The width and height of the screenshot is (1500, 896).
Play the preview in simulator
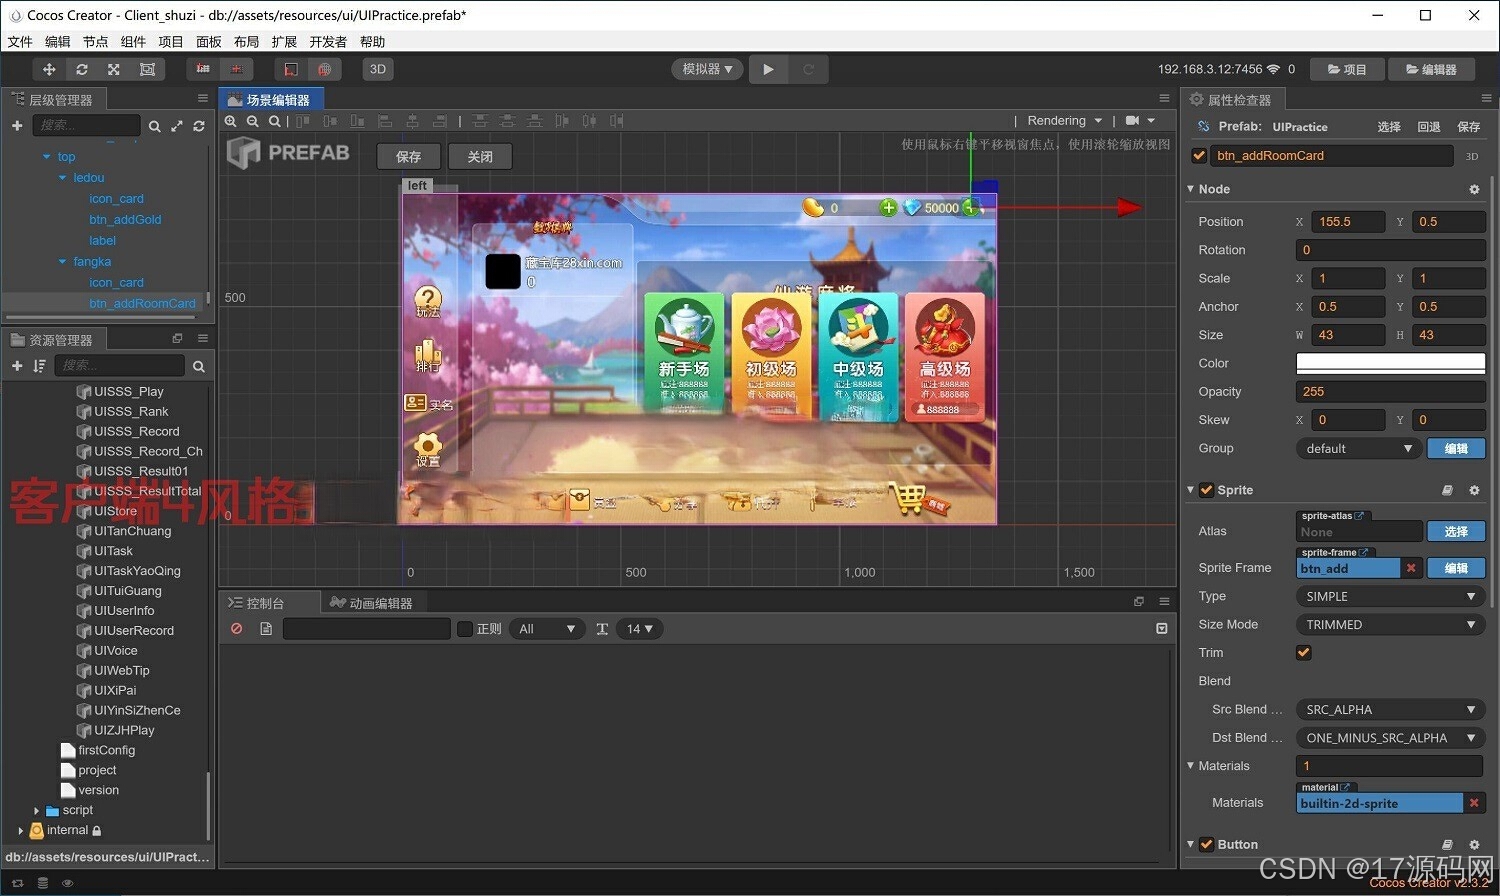(768, 69)
